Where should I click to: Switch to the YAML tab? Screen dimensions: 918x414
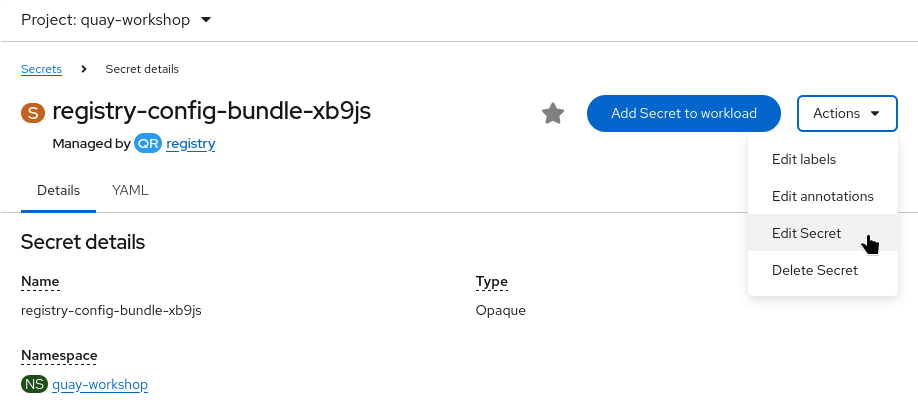tap(130, 190)
